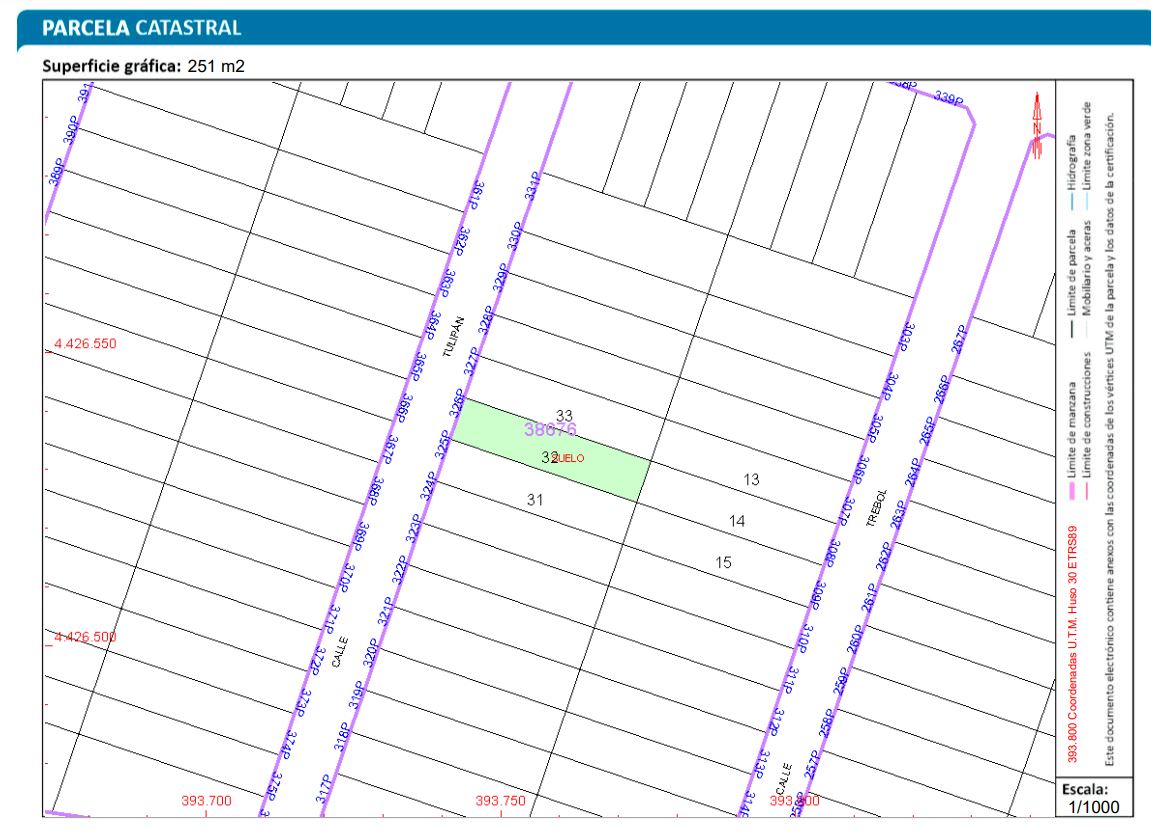
Task: Click the block number 38076 label
Action: [550, 429]
